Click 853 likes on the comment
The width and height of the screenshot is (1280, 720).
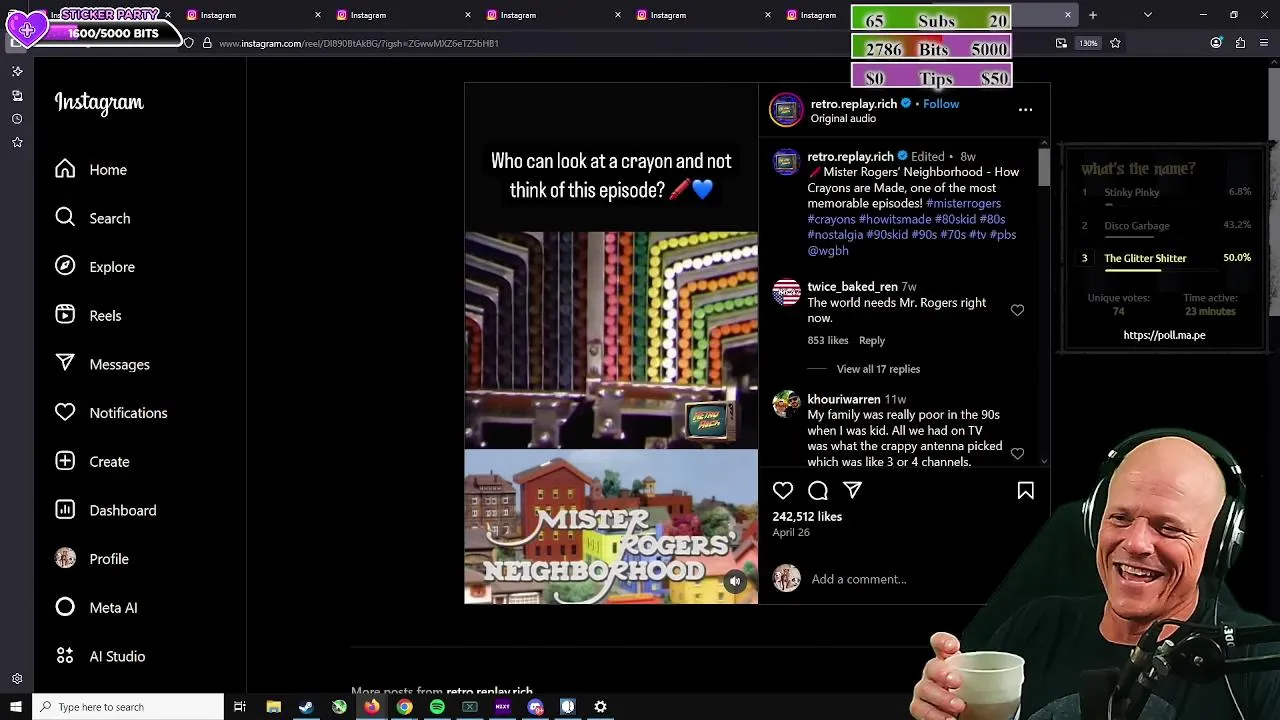coord(828,341)
